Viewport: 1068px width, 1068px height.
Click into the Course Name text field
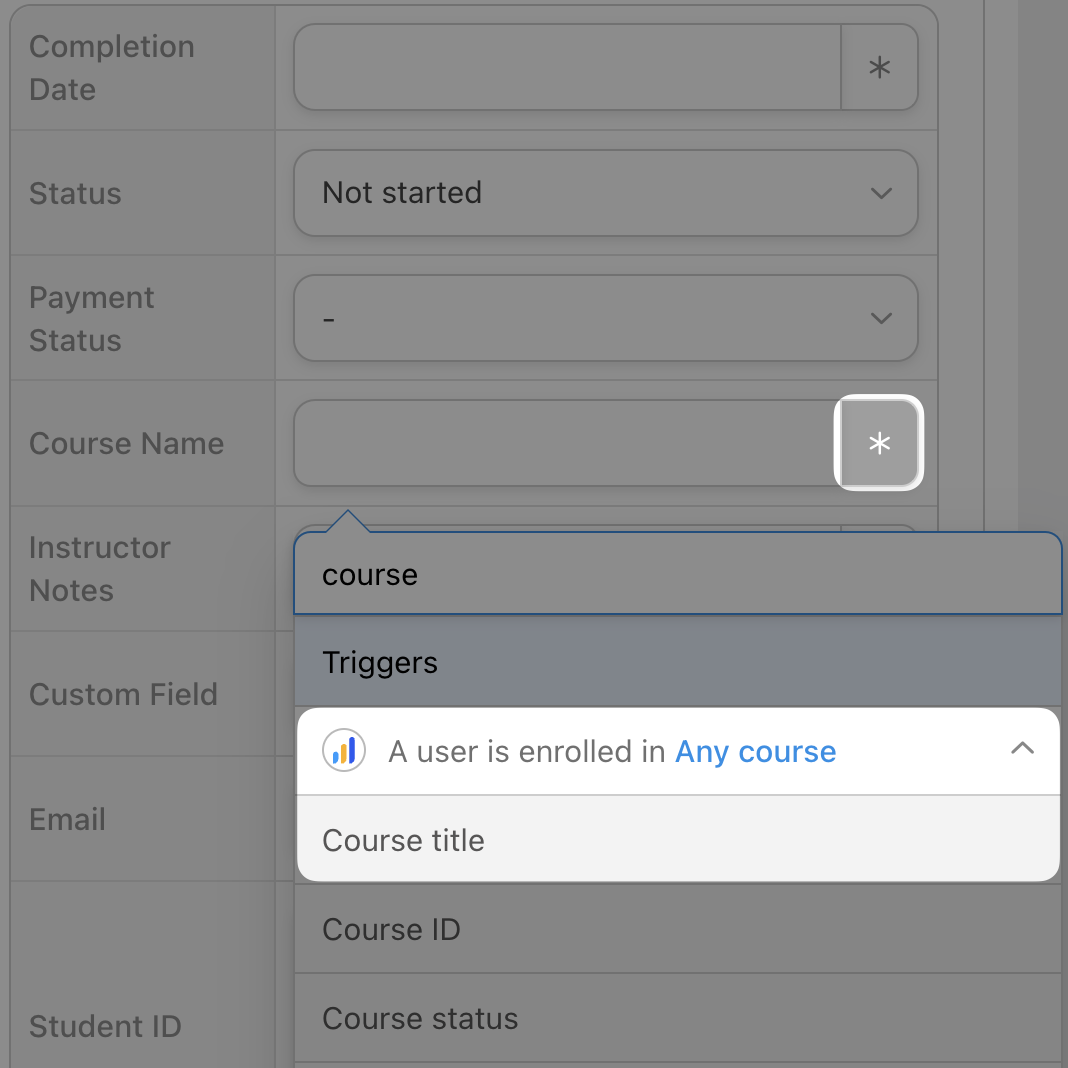pos(565,444)
